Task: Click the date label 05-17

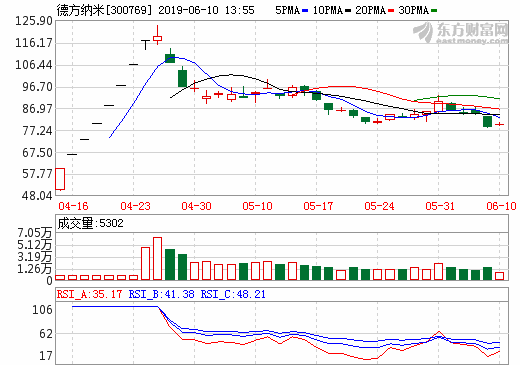Action: click(318, 206)
